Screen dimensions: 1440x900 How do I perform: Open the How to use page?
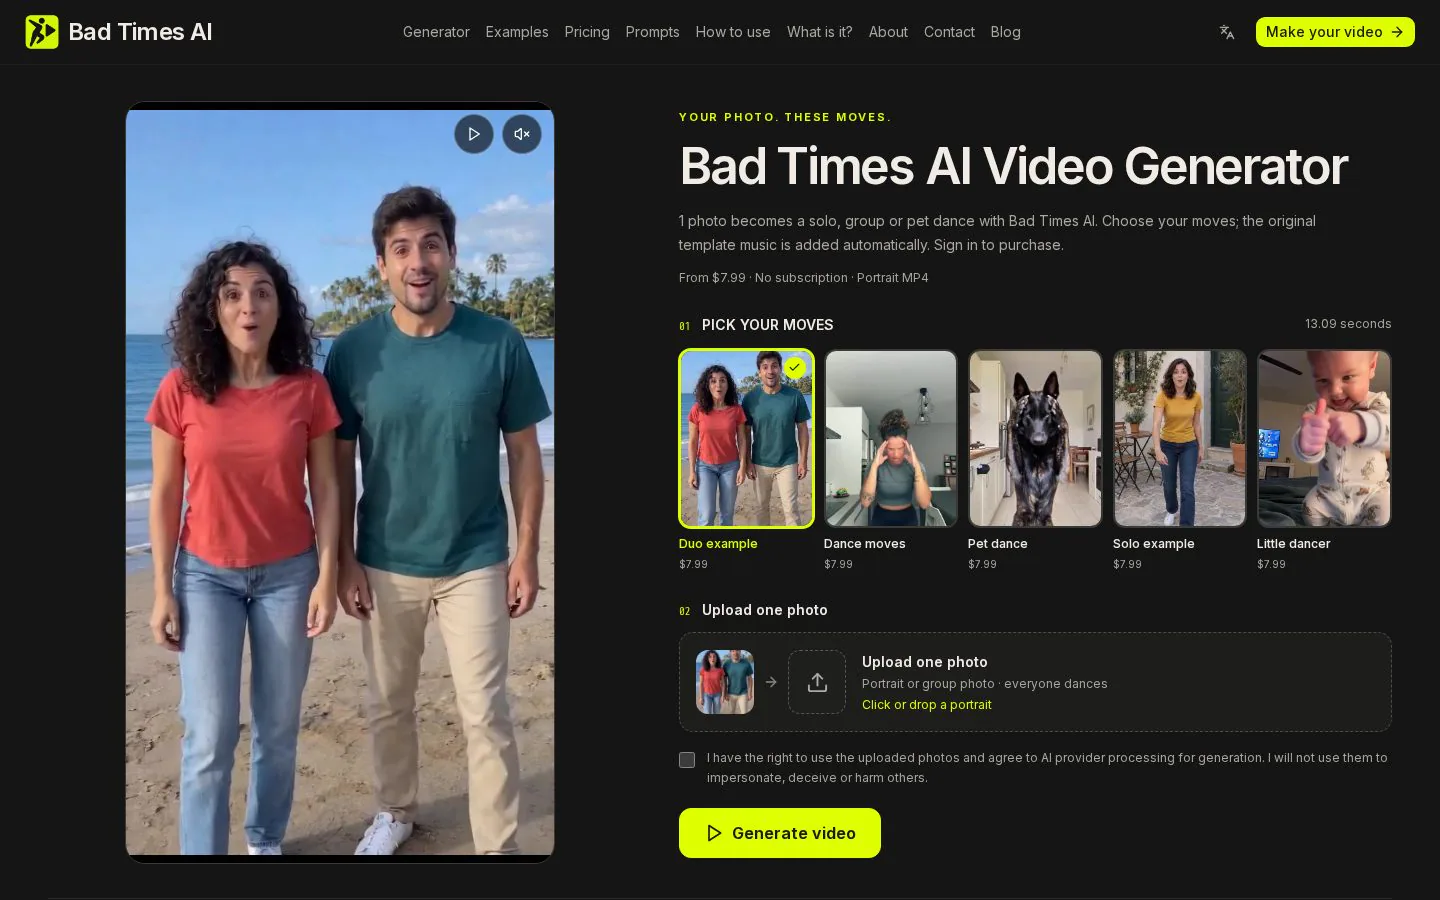733,32
